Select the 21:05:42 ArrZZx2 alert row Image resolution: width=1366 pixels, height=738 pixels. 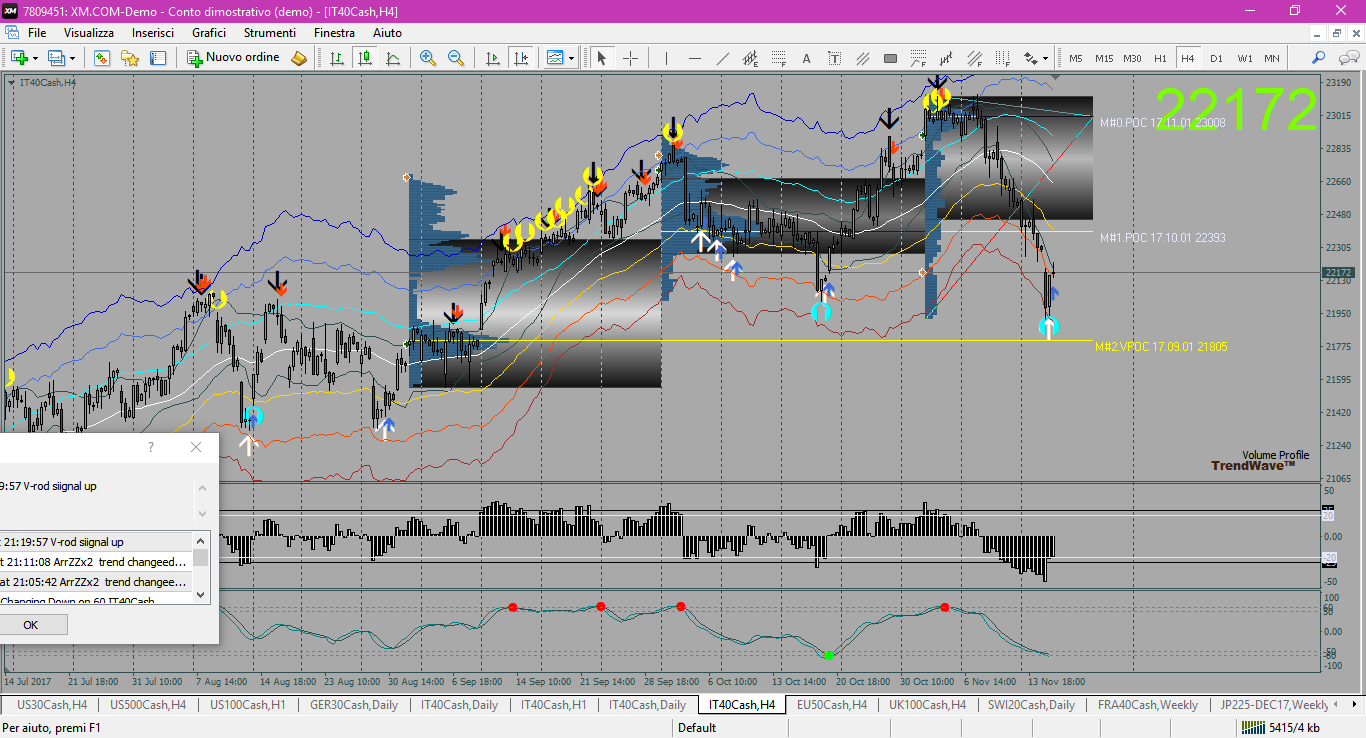(x=95, y=582)
